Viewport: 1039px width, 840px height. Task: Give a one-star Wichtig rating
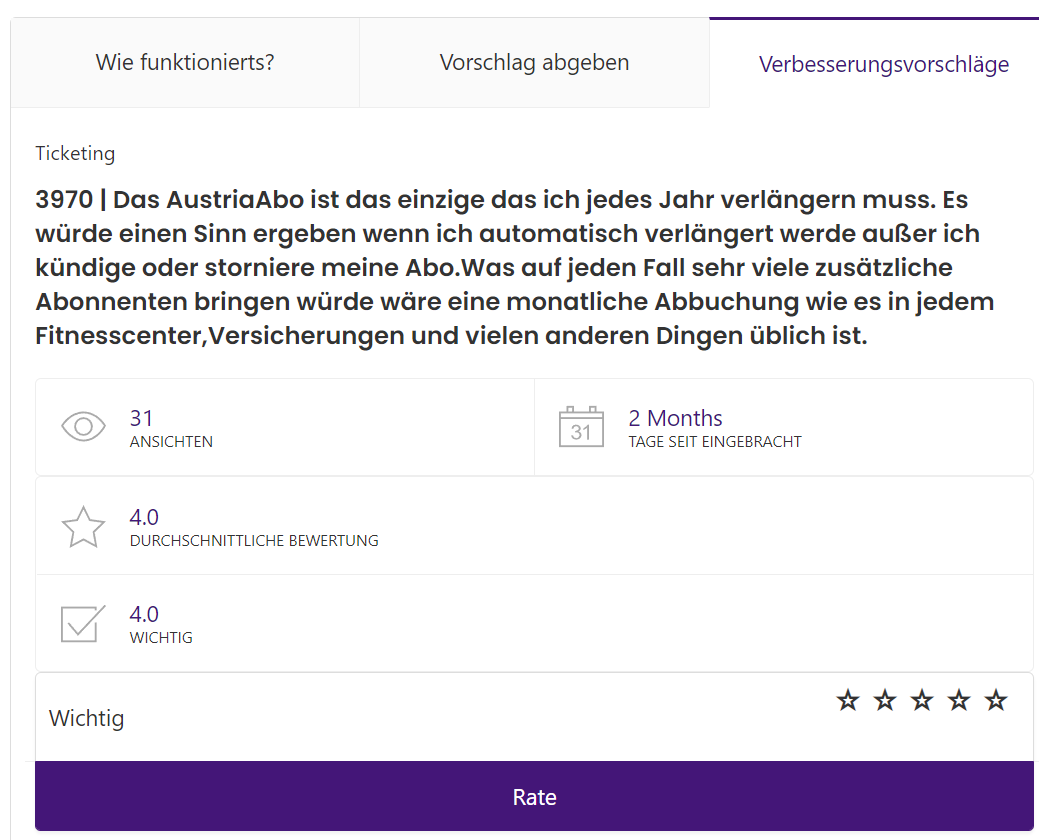[848, 700]
